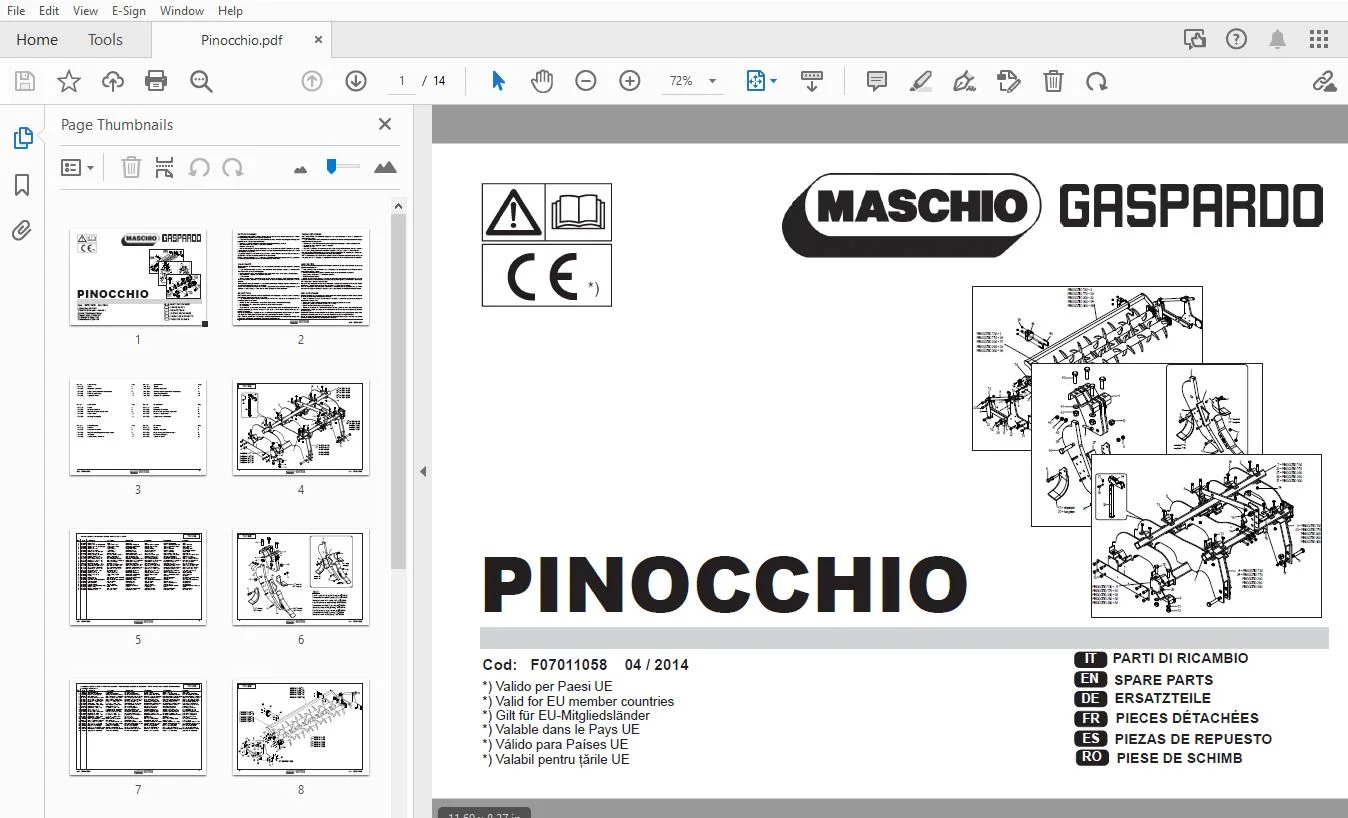
Task: Open the File menu
Action: [x=16, y=11]
